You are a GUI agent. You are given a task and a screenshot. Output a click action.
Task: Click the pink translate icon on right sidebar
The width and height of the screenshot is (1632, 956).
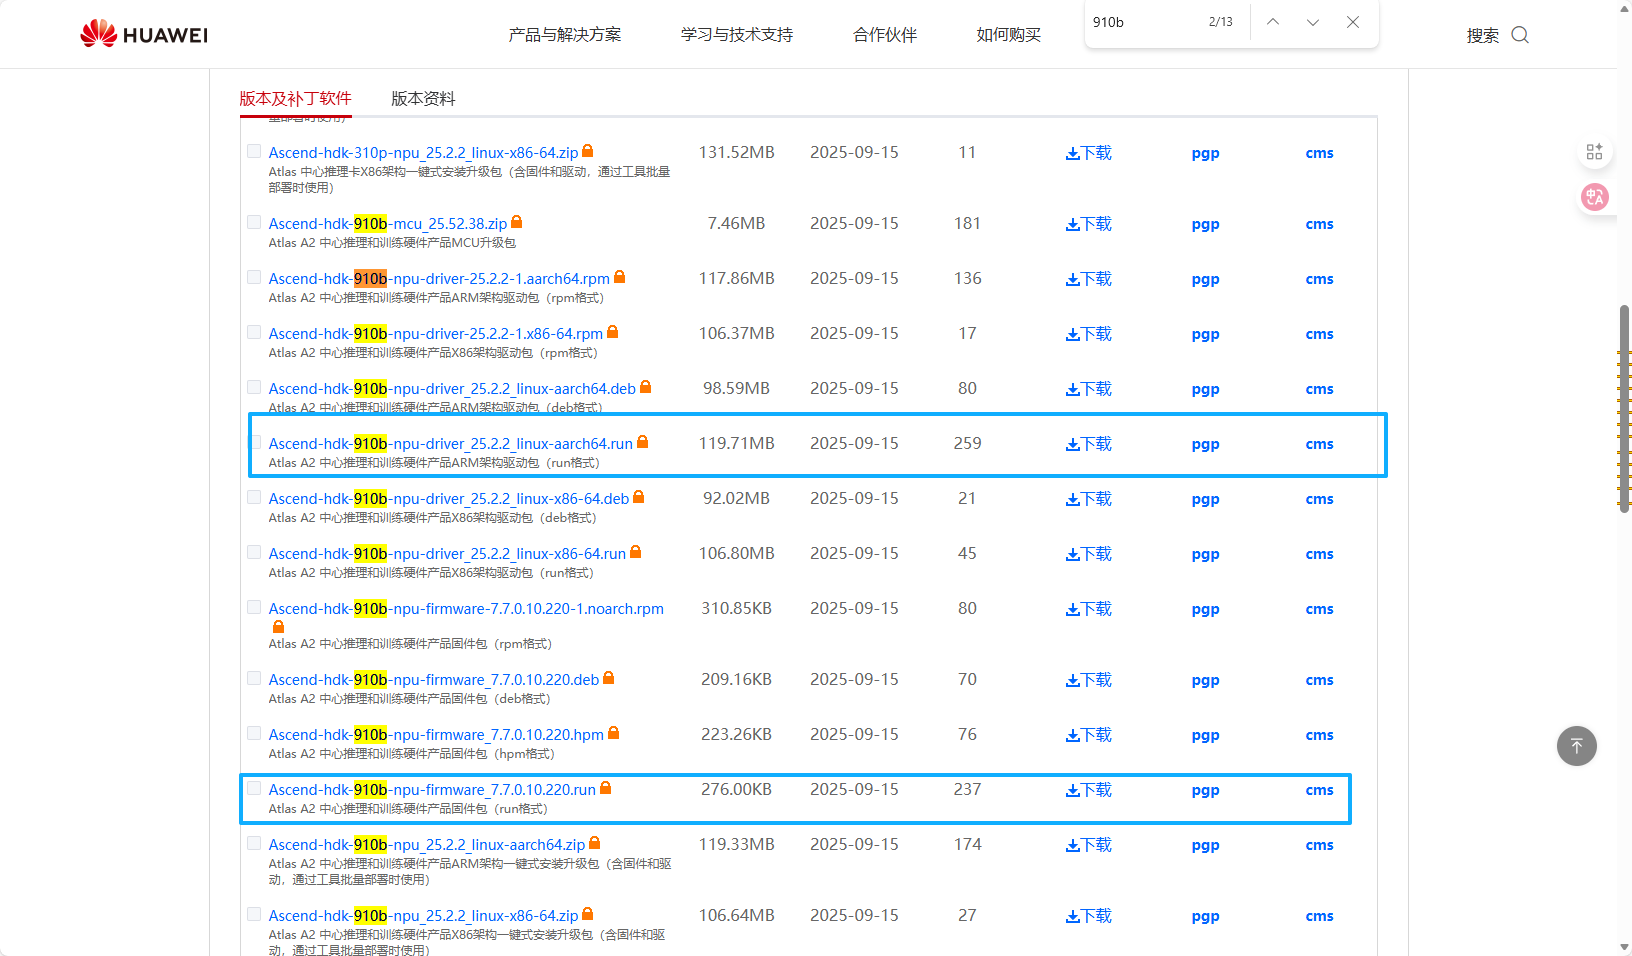coord(1595,197)
